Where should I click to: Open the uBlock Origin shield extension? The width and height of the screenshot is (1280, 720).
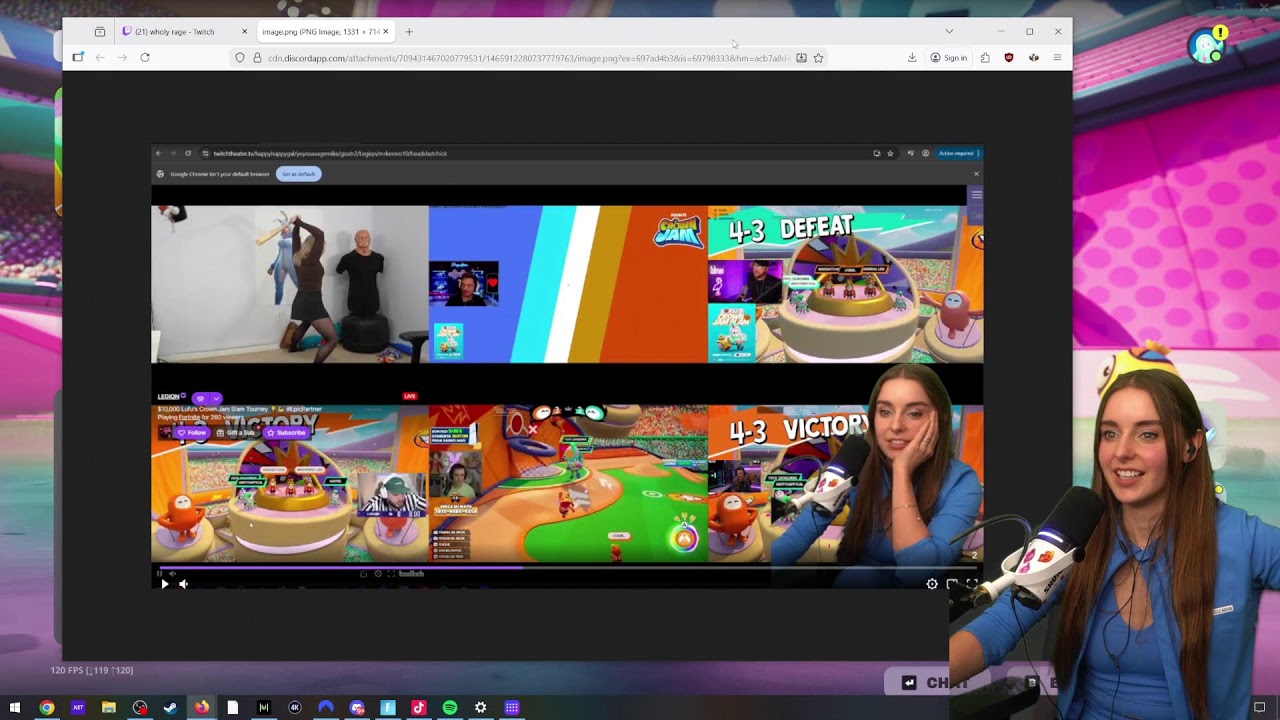click(1008, 58)
